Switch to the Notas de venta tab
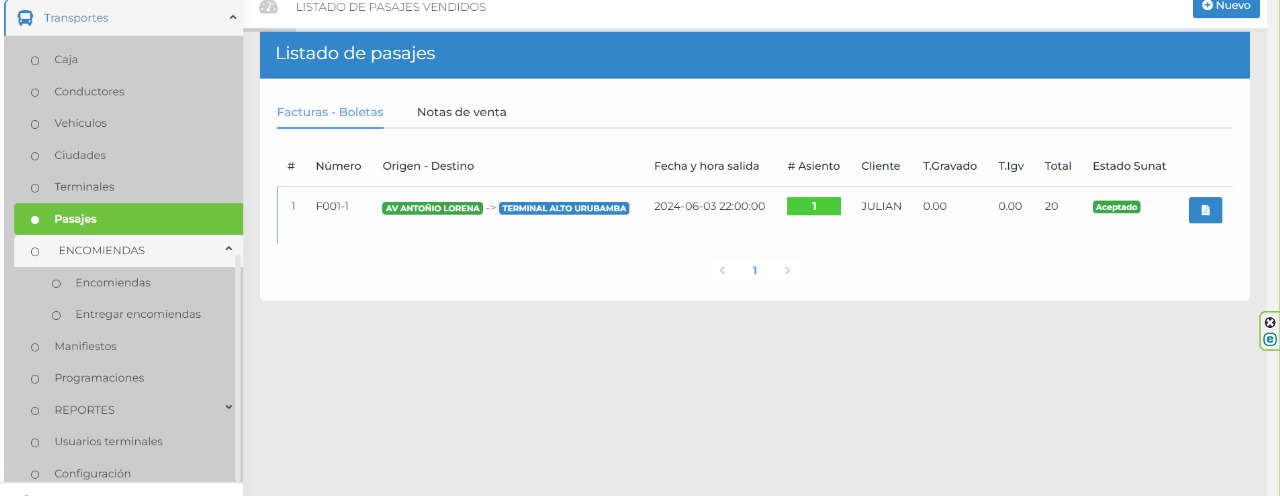This screenshot has height=496, width=1280. (x=461, y=112)
